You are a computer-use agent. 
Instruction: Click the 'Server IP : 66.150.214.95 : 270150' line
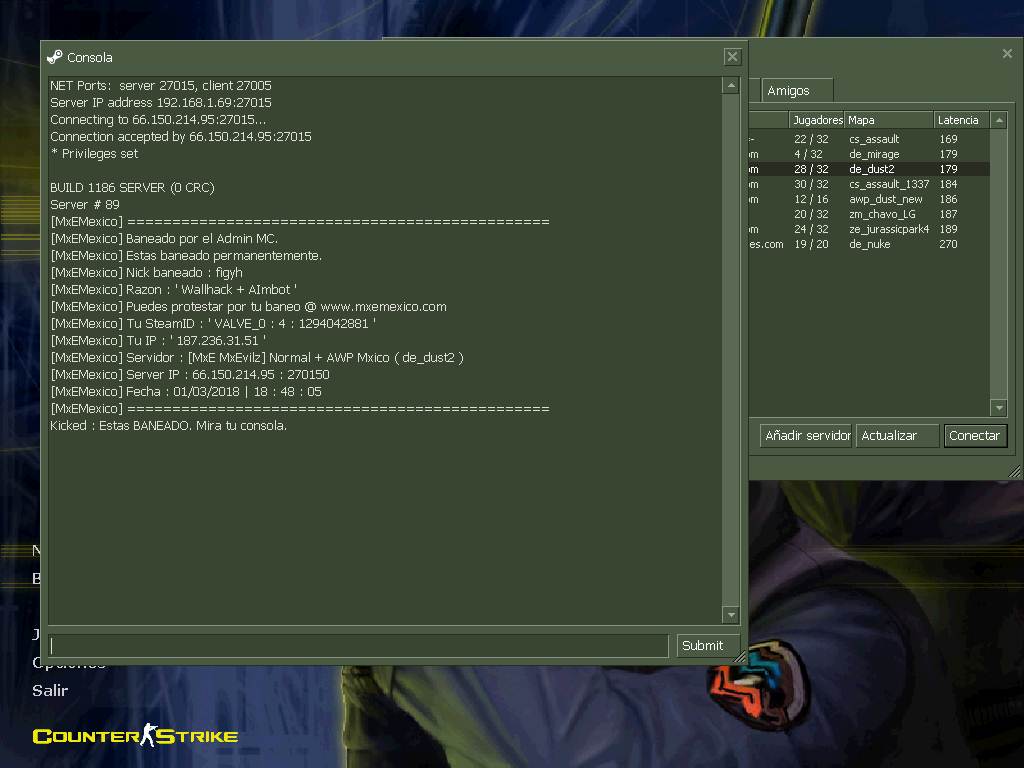[190, 374]
